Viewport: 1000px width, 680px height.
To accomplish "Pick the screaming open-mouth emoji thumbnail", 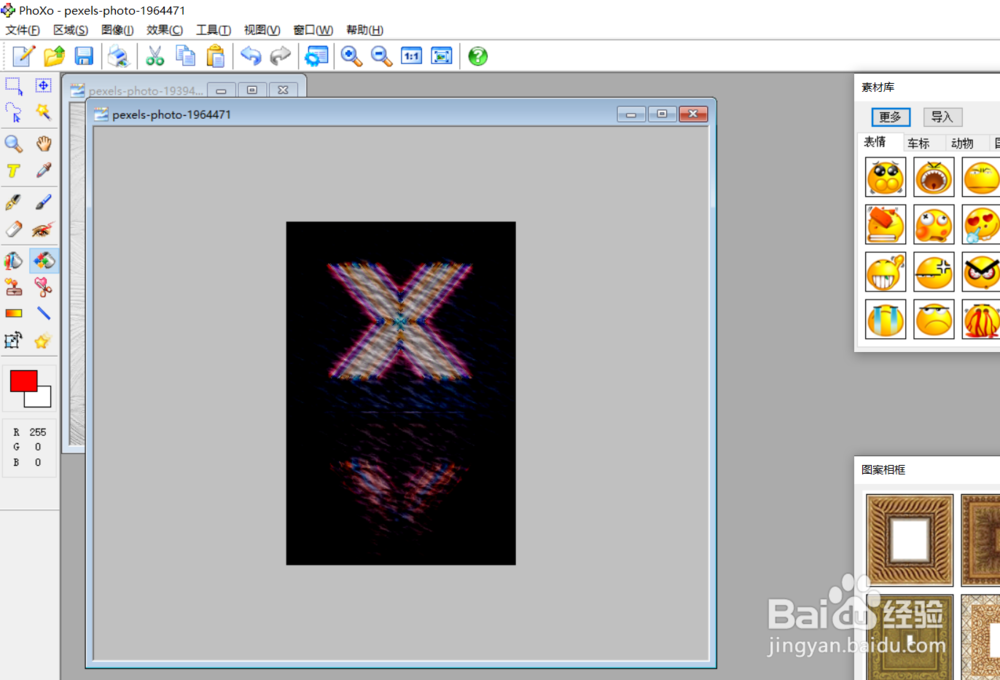I will coord(934,177).
